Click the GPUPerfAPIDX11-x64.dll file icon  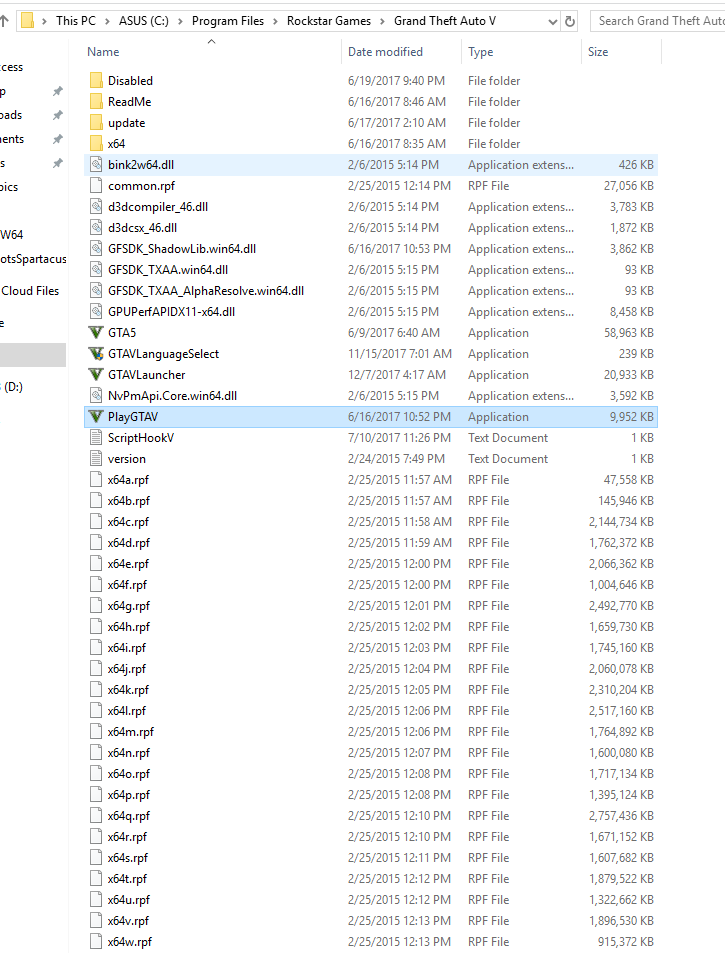[x=95, y=312]
